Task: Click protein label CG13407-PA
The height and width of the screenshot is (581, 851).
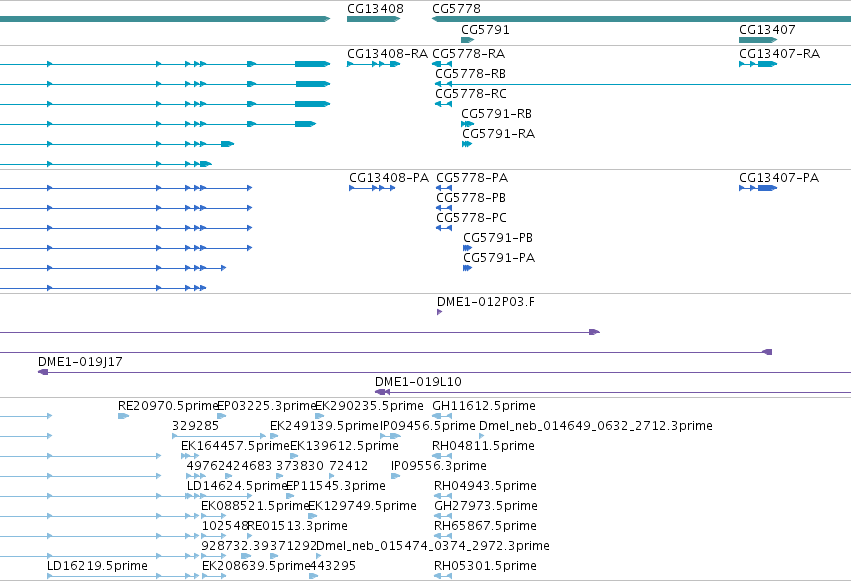Action: pos(779,178)
